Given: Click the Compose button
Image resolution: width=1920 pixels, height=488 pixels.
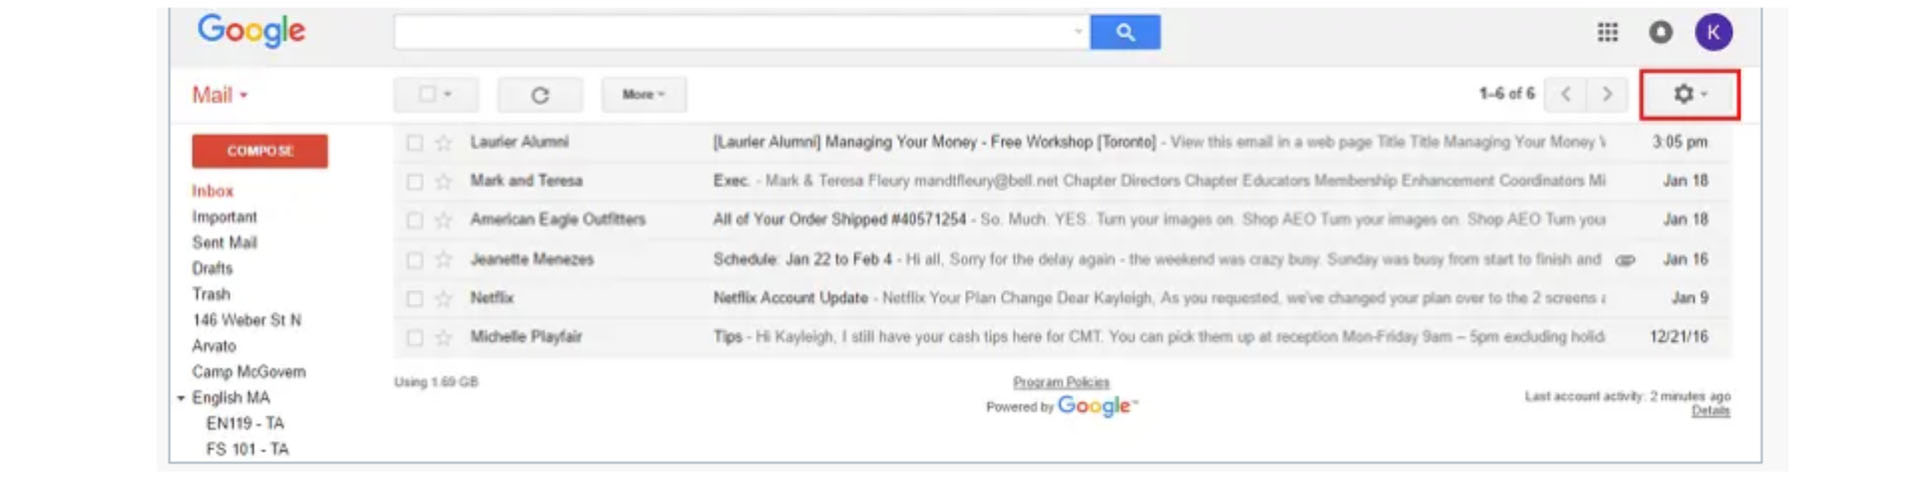Looking at the screenshot, I should coord(260,151).
